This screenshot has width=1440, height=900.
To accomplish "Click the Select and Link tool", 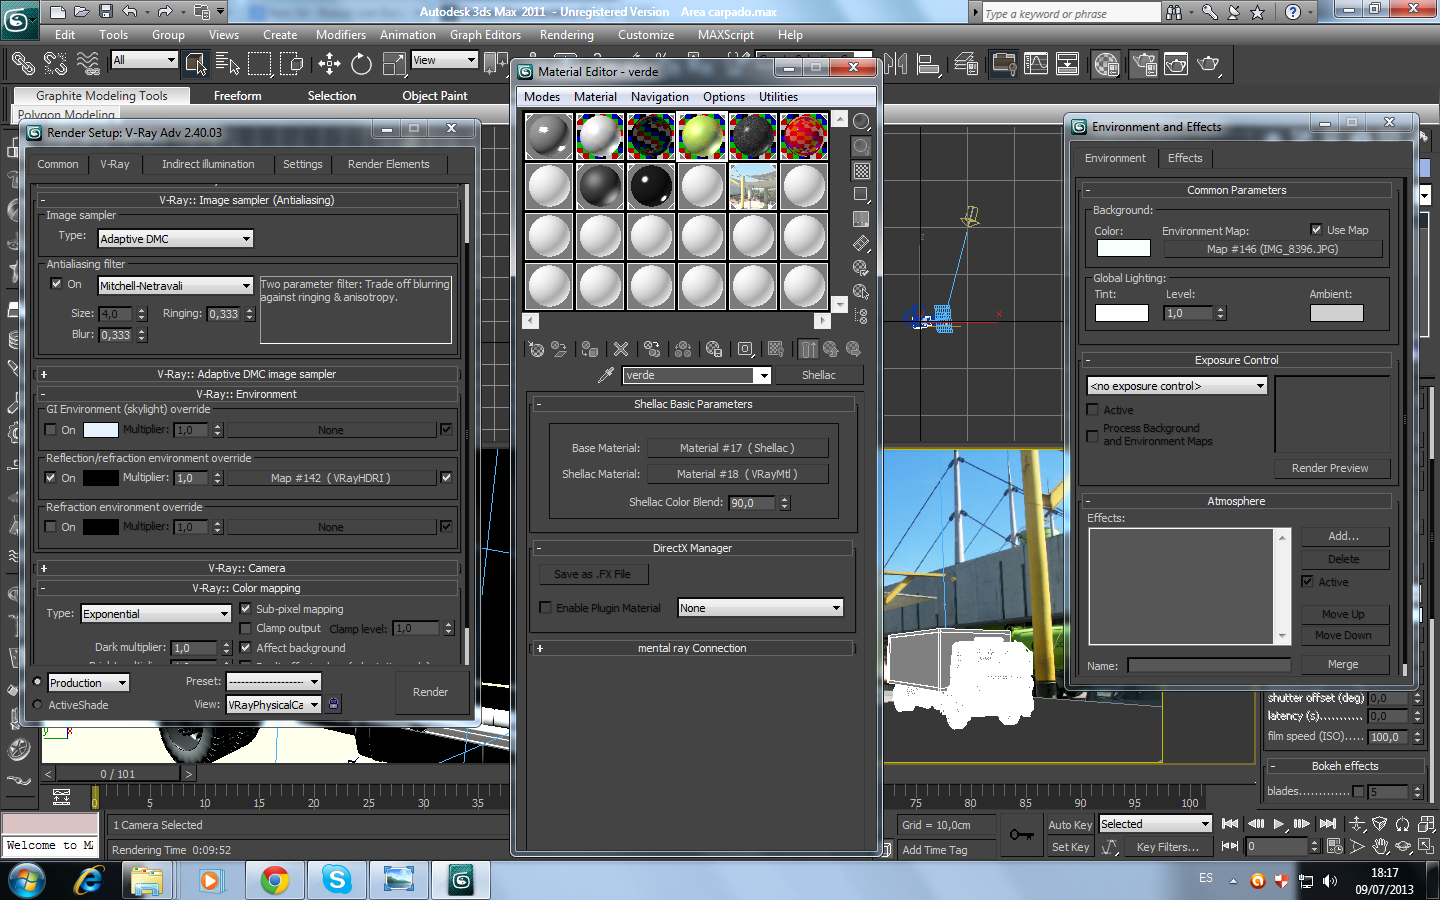I will coord(23,64).
